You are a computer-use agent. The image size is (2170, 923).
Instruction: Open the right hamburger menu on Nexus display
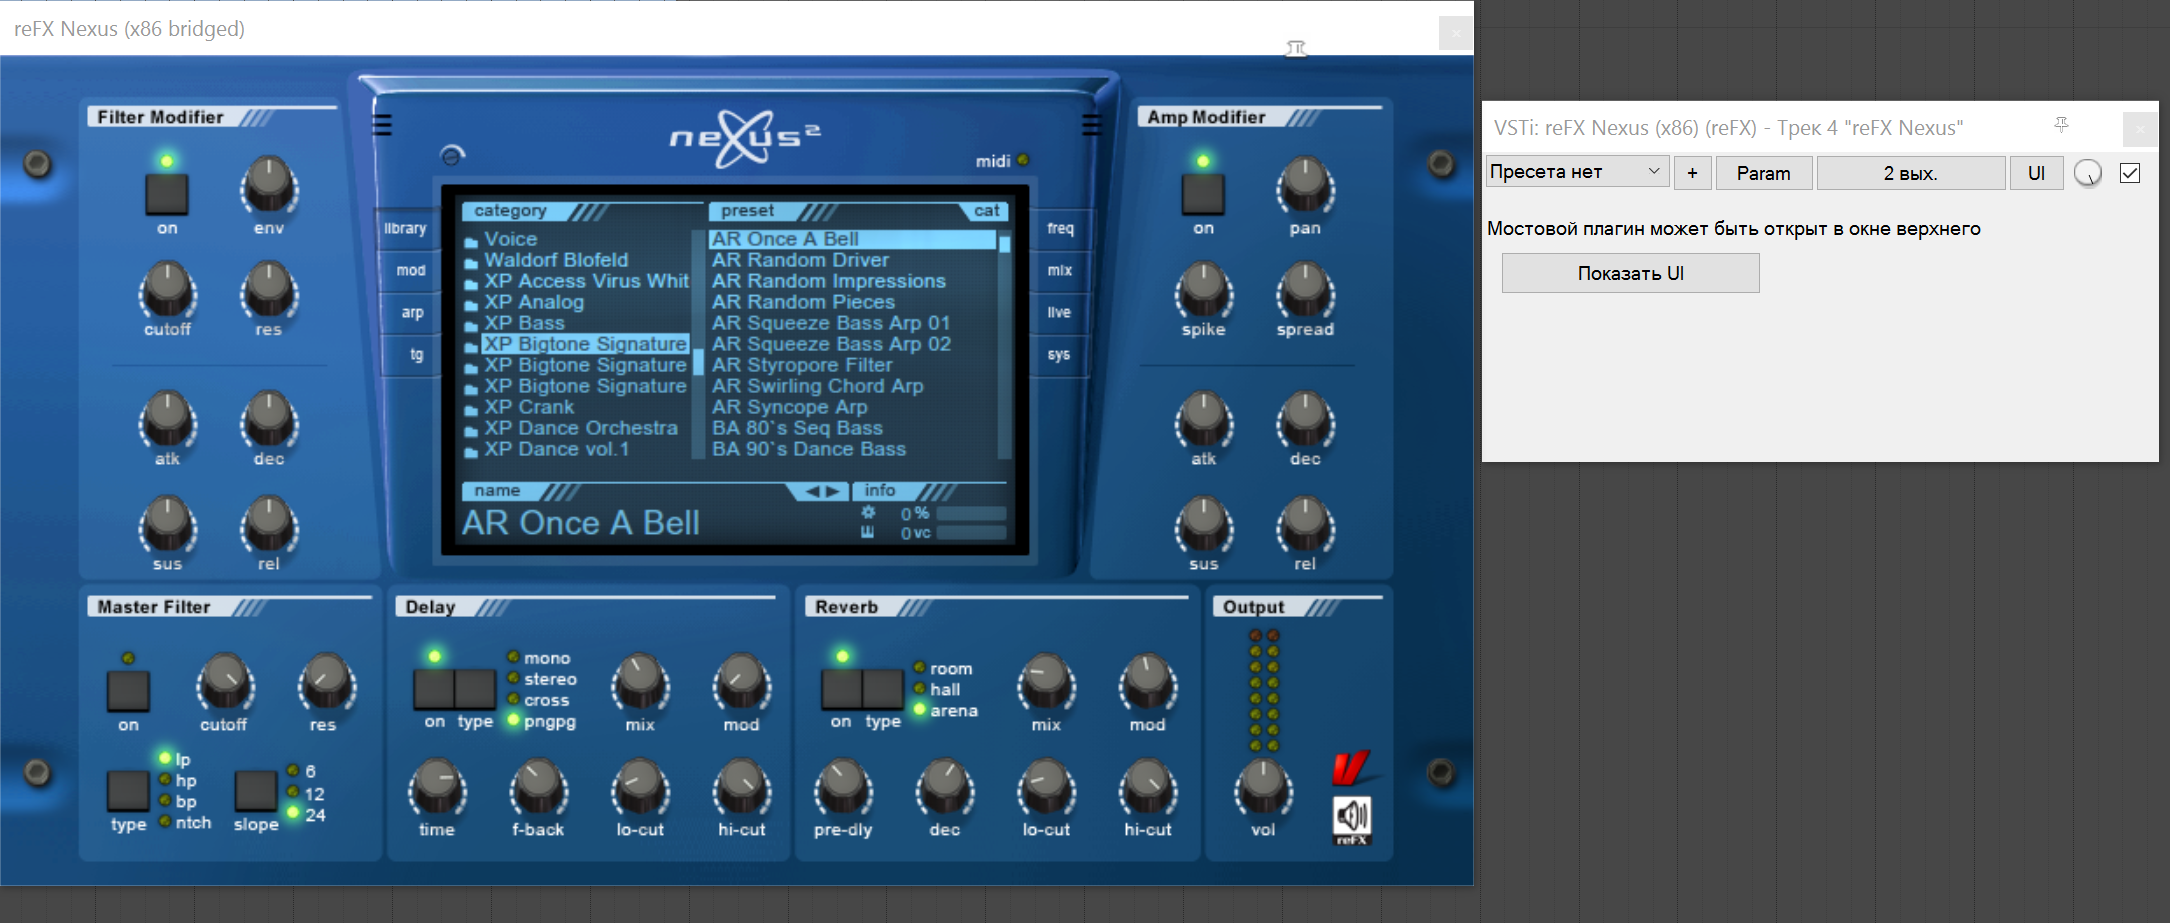(x=1092, y=125)
